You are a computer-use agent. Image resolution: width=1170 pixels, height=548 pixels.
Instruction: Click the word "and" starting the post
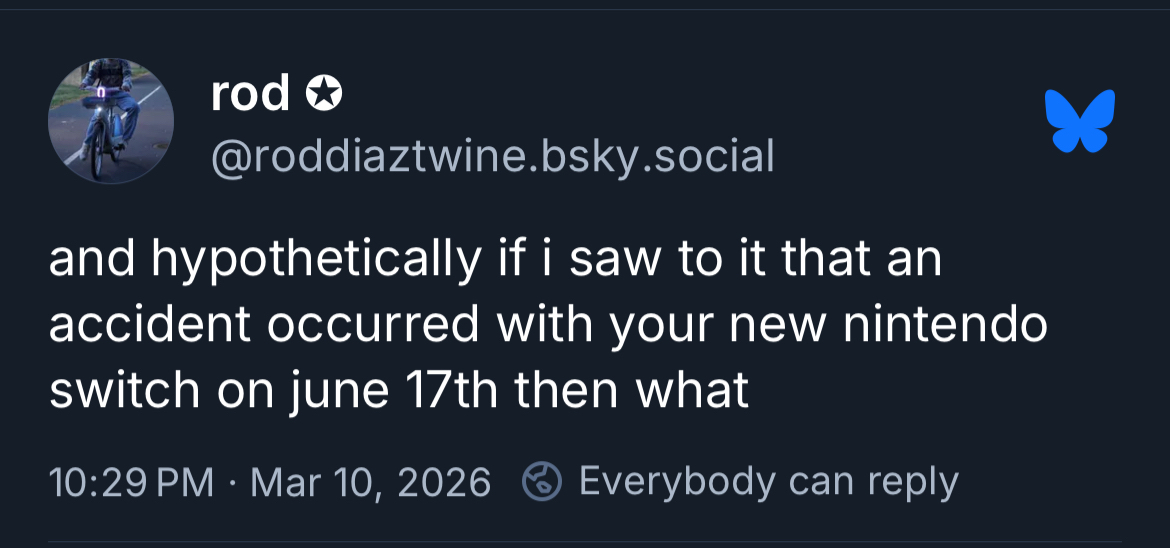92,262
